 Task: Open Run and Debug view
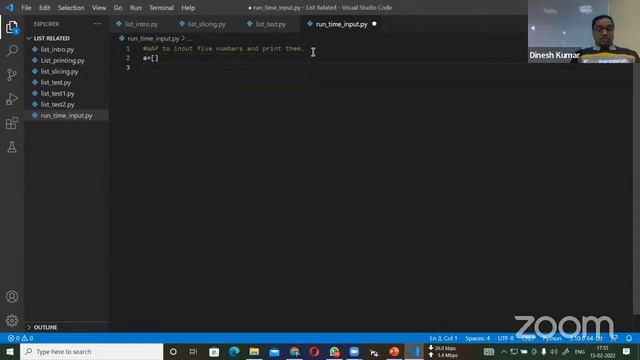click(x=12, y=99)
